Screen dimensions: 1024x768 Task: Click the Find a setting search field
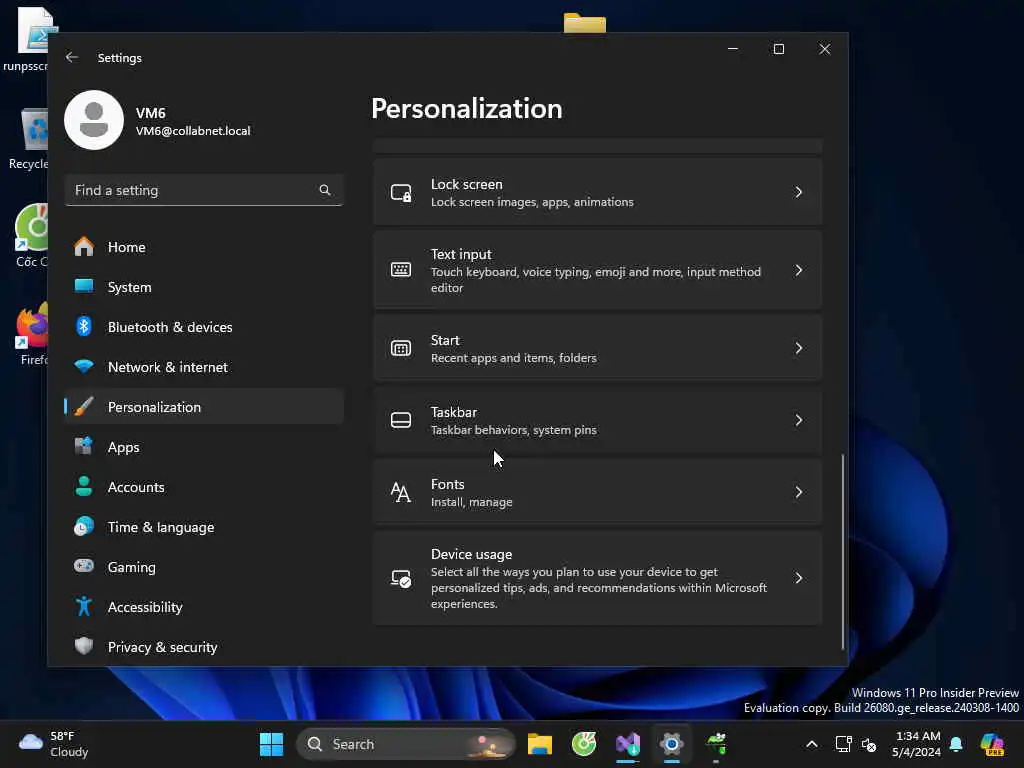point(204,190)
